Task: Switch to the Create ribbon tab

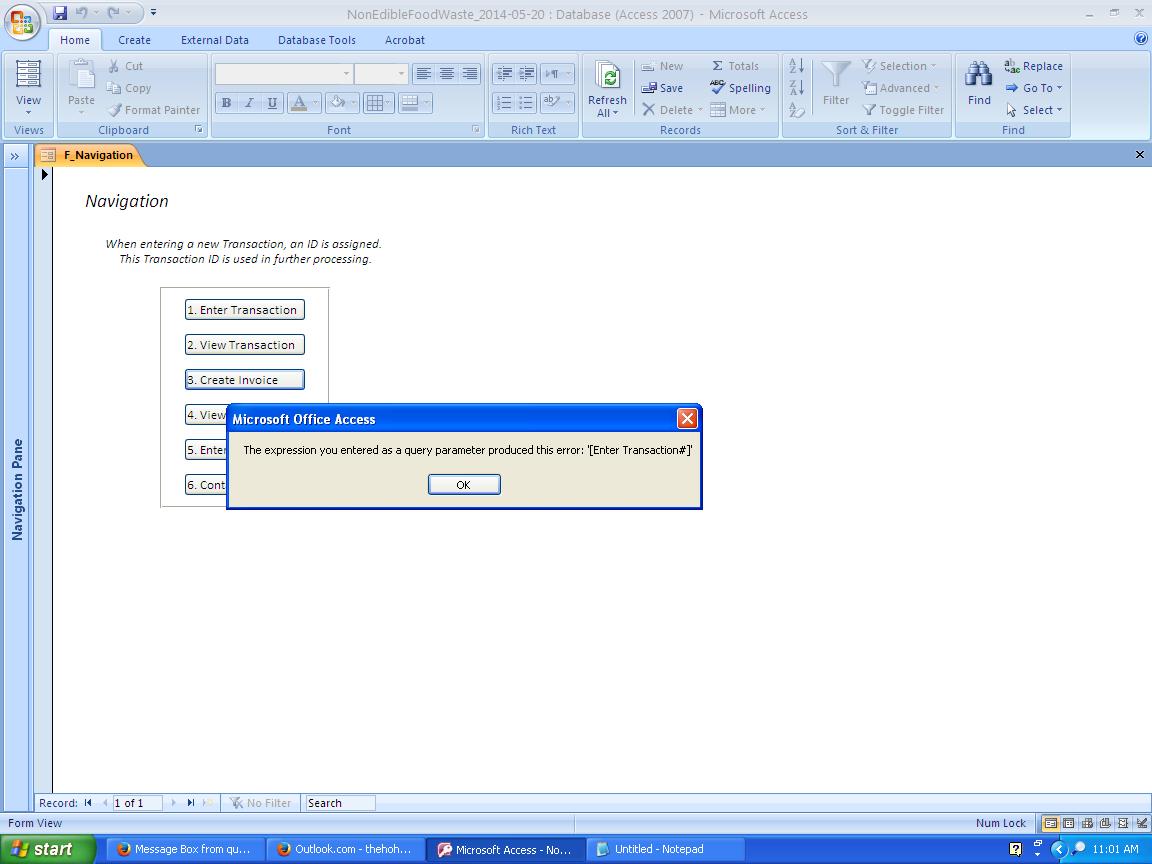Action: [x=134, y=40]
